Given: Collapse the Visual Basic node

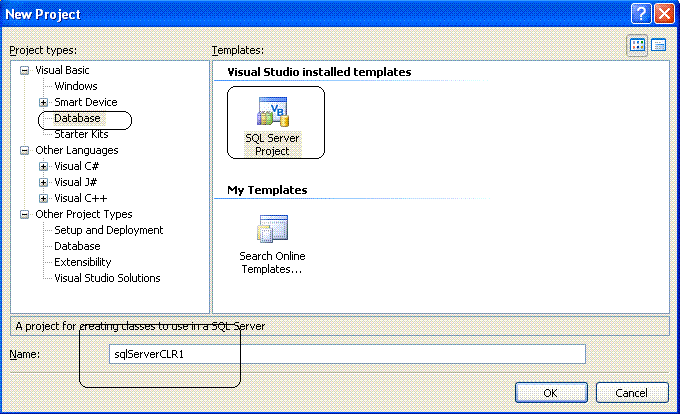Looking at the screenshot, I should click(25, 70).
